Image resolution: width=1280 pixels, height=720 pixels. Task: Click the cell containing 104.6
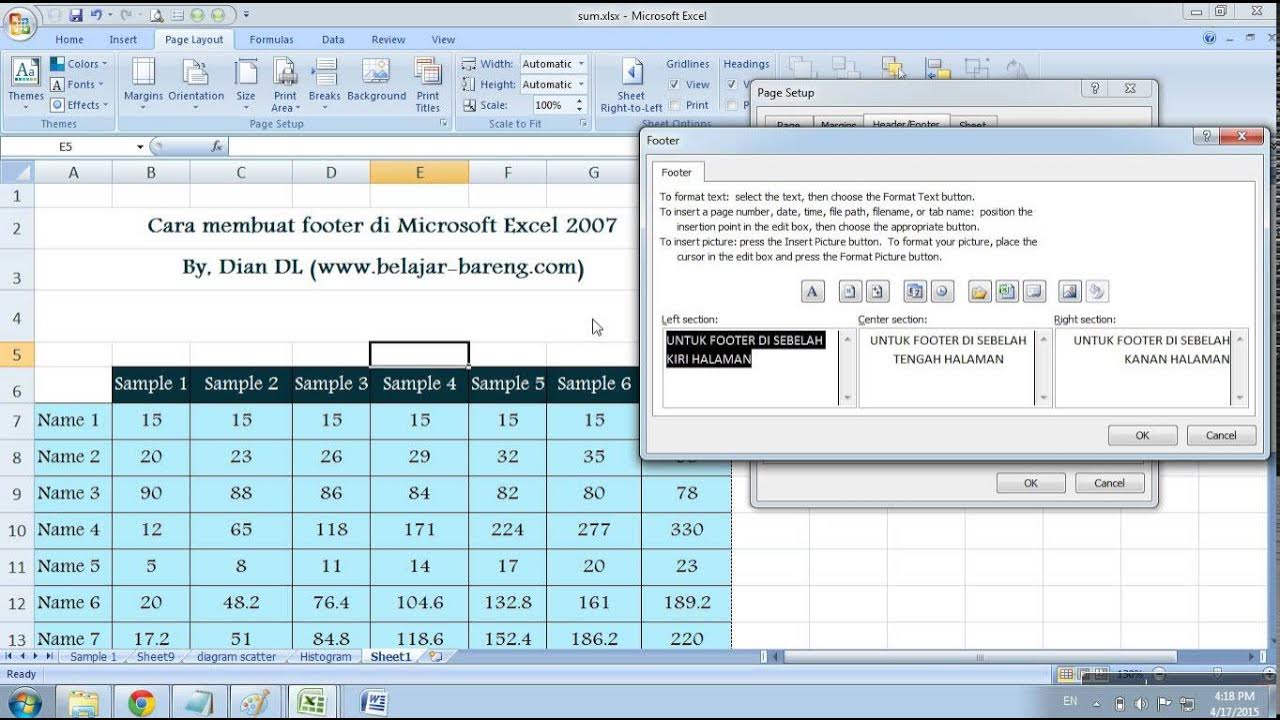coord(419,602)
